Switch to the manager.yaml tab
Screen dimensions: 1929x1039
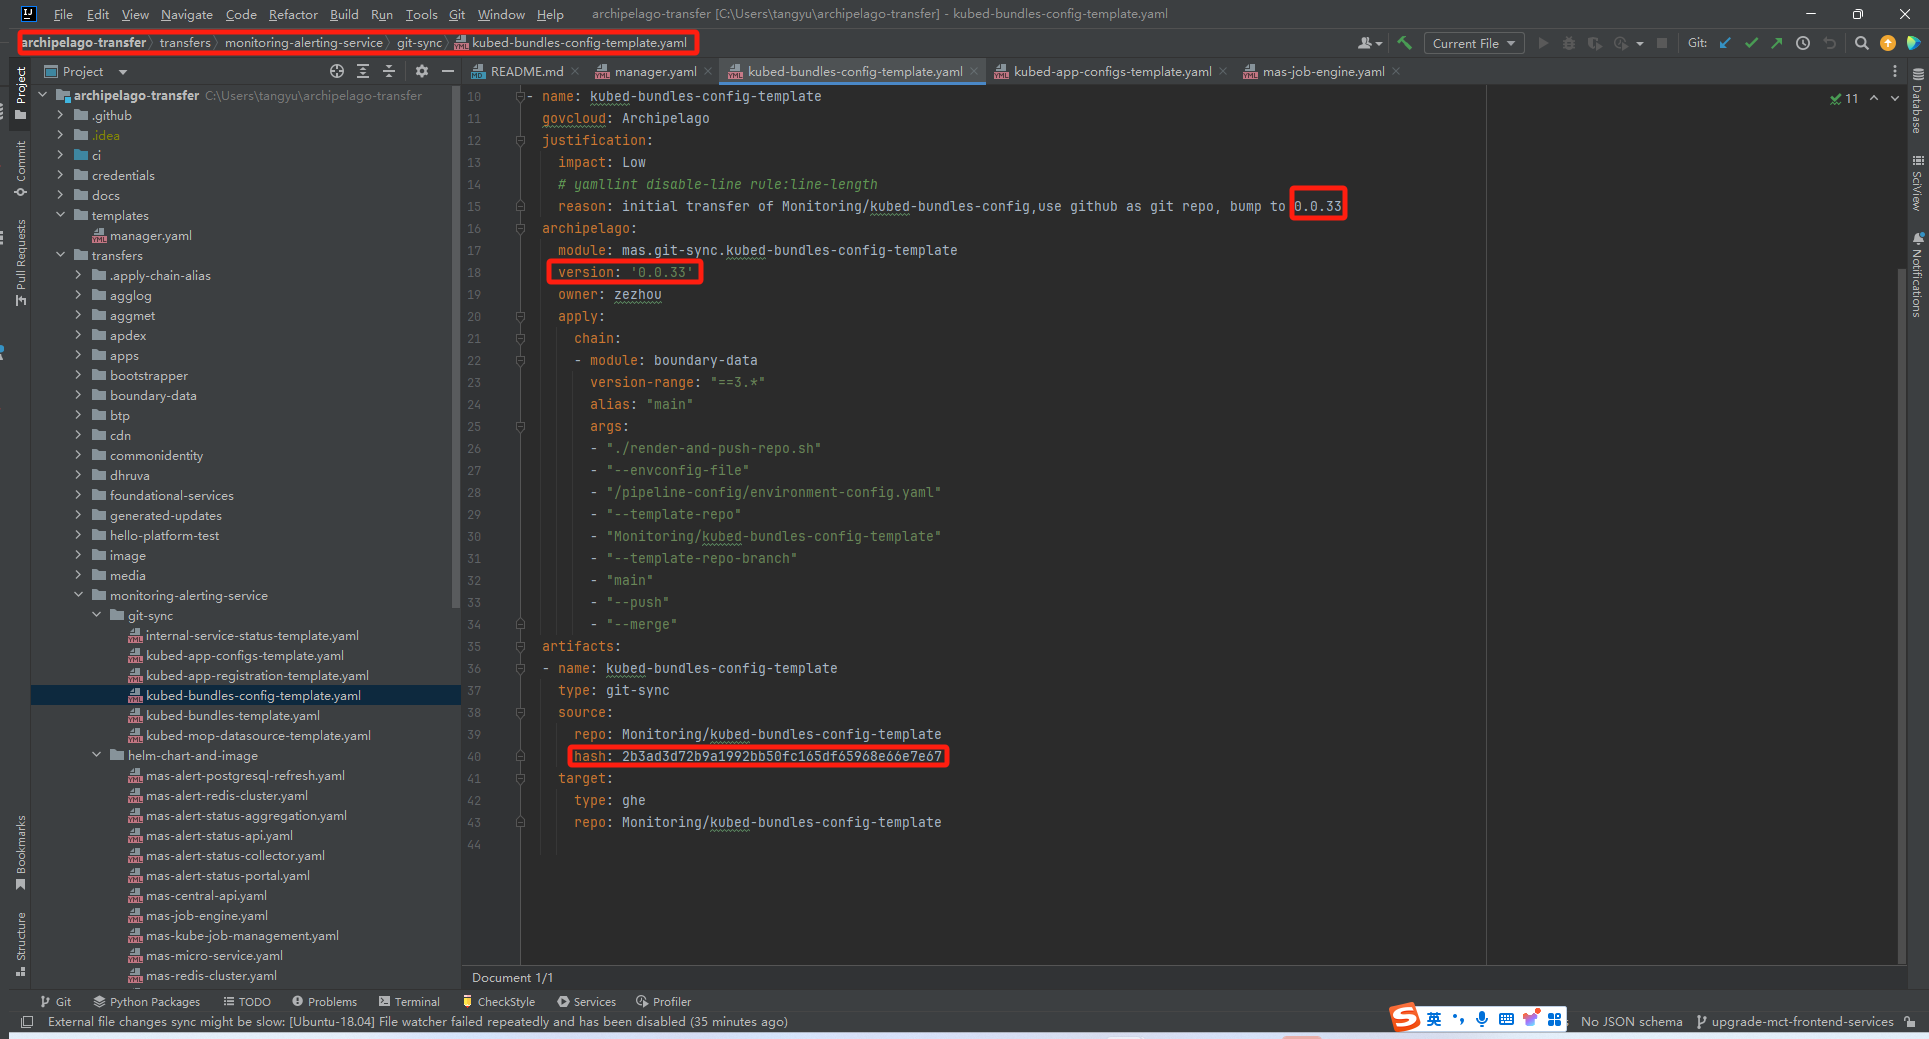point(655,71)
